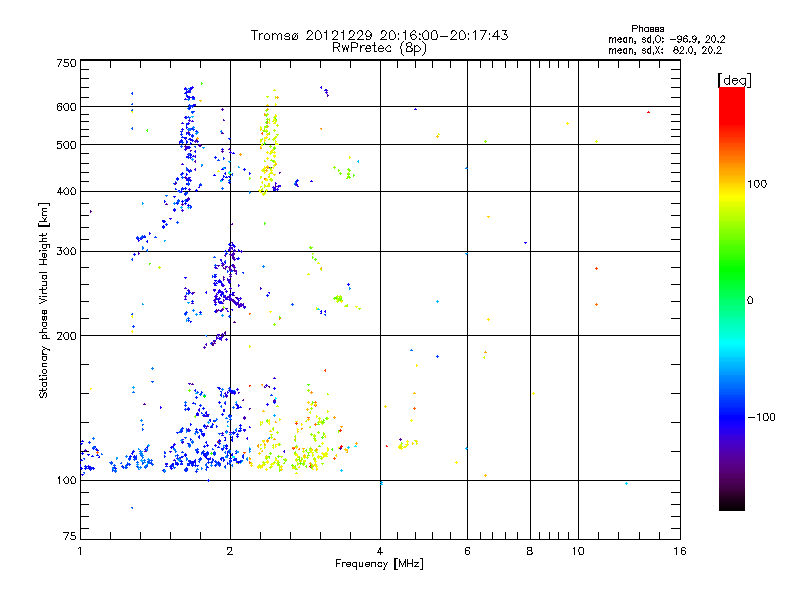Click the x-axis tick label '6'
Screen dimensions: 800x600
(x=467, y=551)
